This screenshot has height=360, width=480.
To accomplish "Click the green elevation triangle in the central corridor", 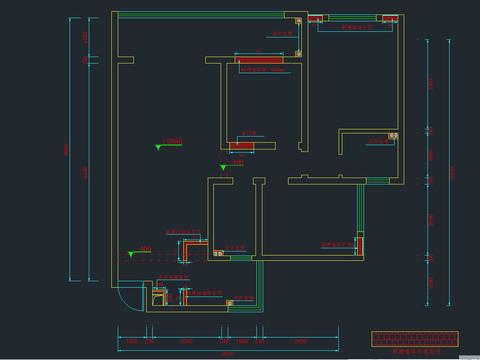I will [223, 167].
